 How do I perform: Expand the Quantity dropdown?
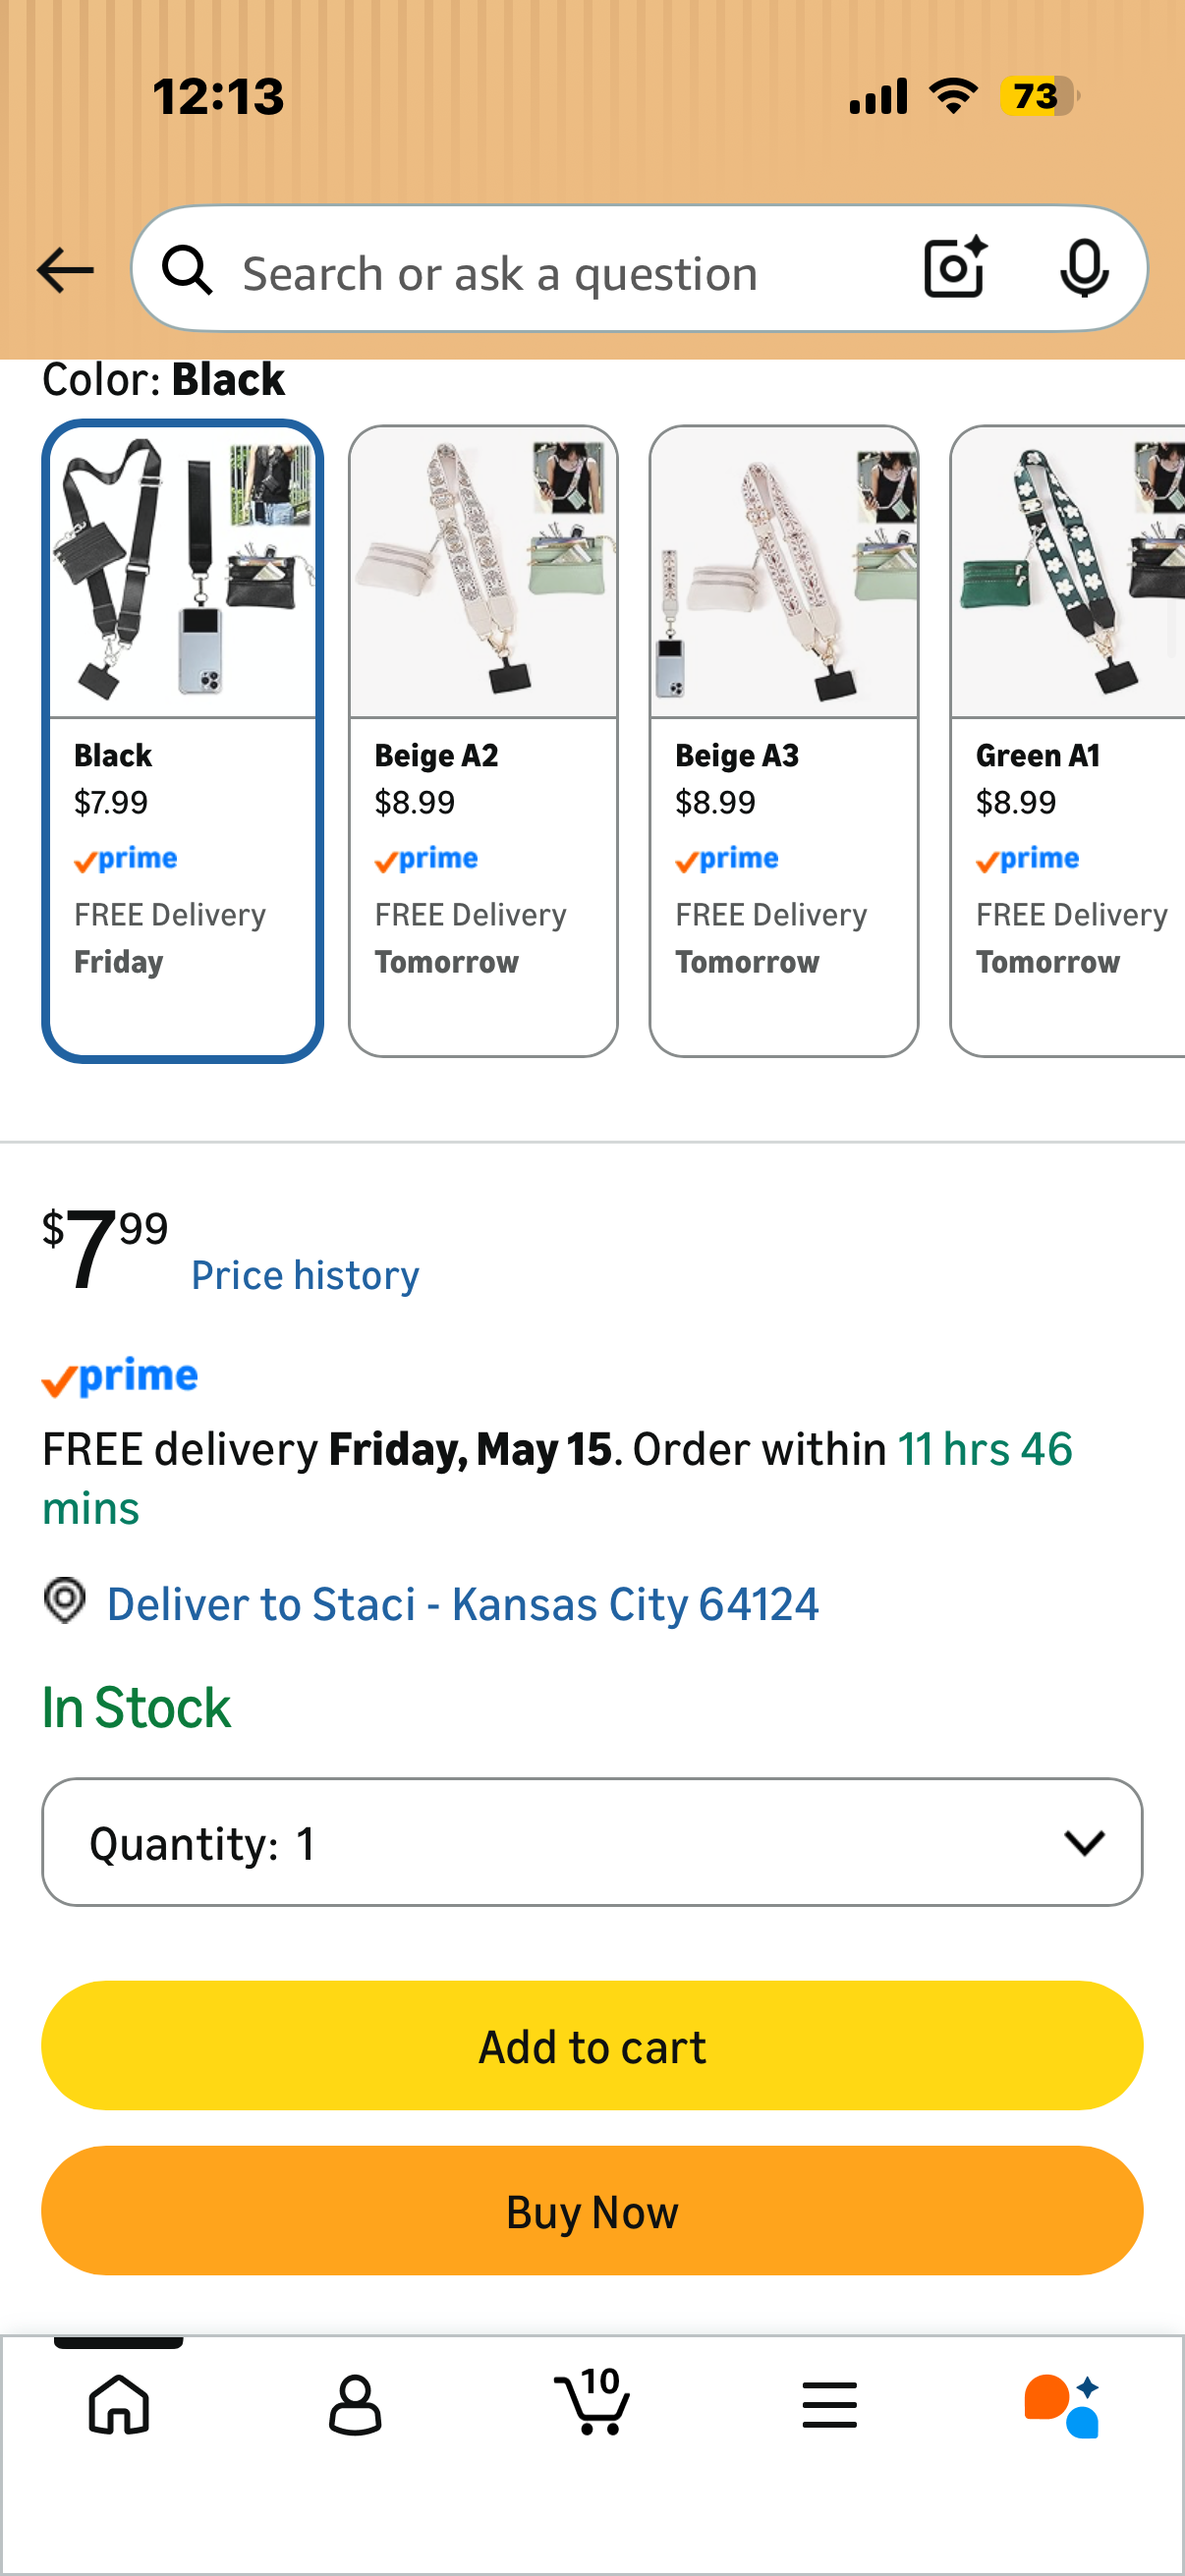[x=592, y=1842]
